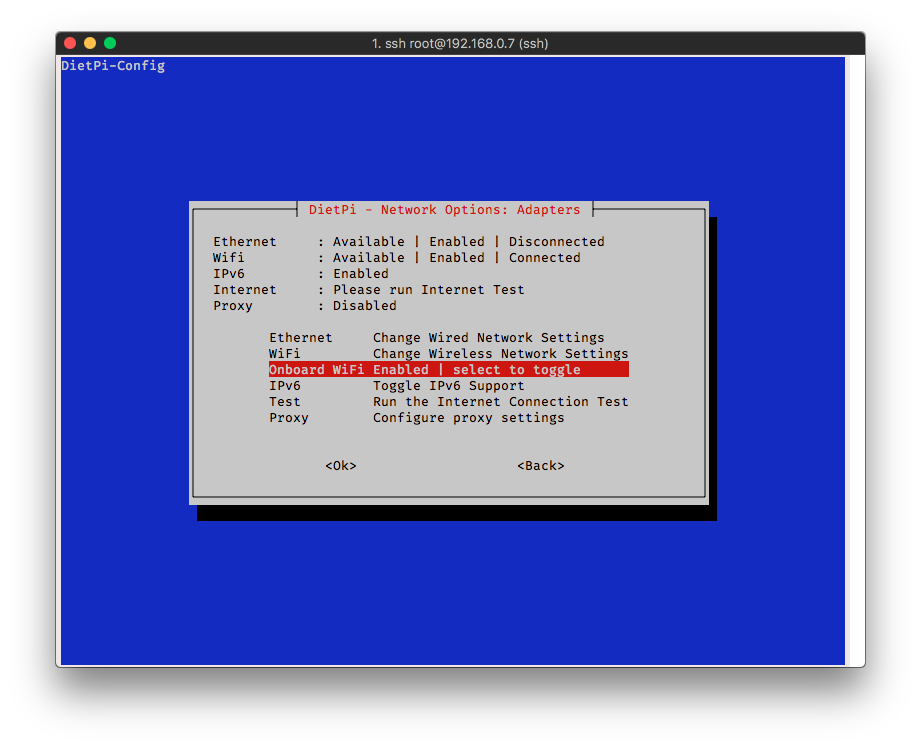
Task: Click the yellow minimize window button
Action: pos(90,43)
